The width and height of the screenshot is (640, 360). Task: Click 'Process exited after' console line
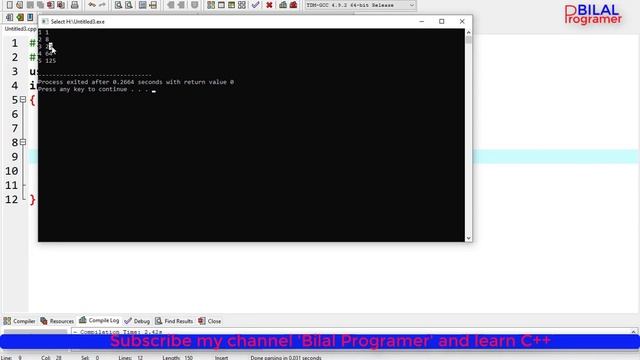click(136, 82)
